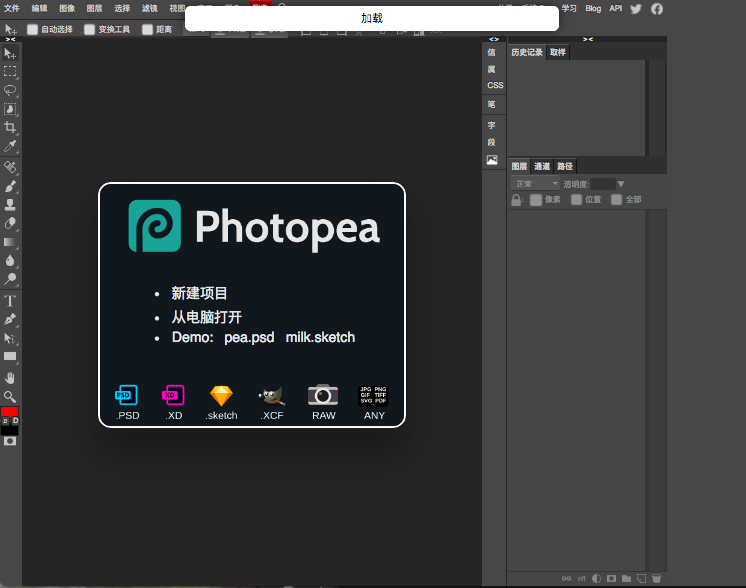Switch to the 通道 tab
Image resolution: width=746 pixels, height=588 pixels.
tap(542, 166)
